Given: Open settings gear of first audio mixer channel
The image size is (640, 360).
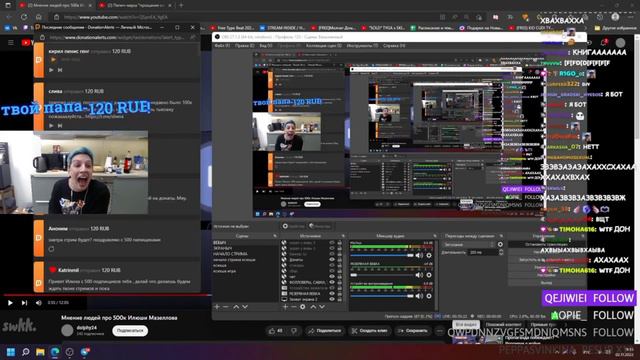Looking at the screenshot, I should click(x=429, y=256).
